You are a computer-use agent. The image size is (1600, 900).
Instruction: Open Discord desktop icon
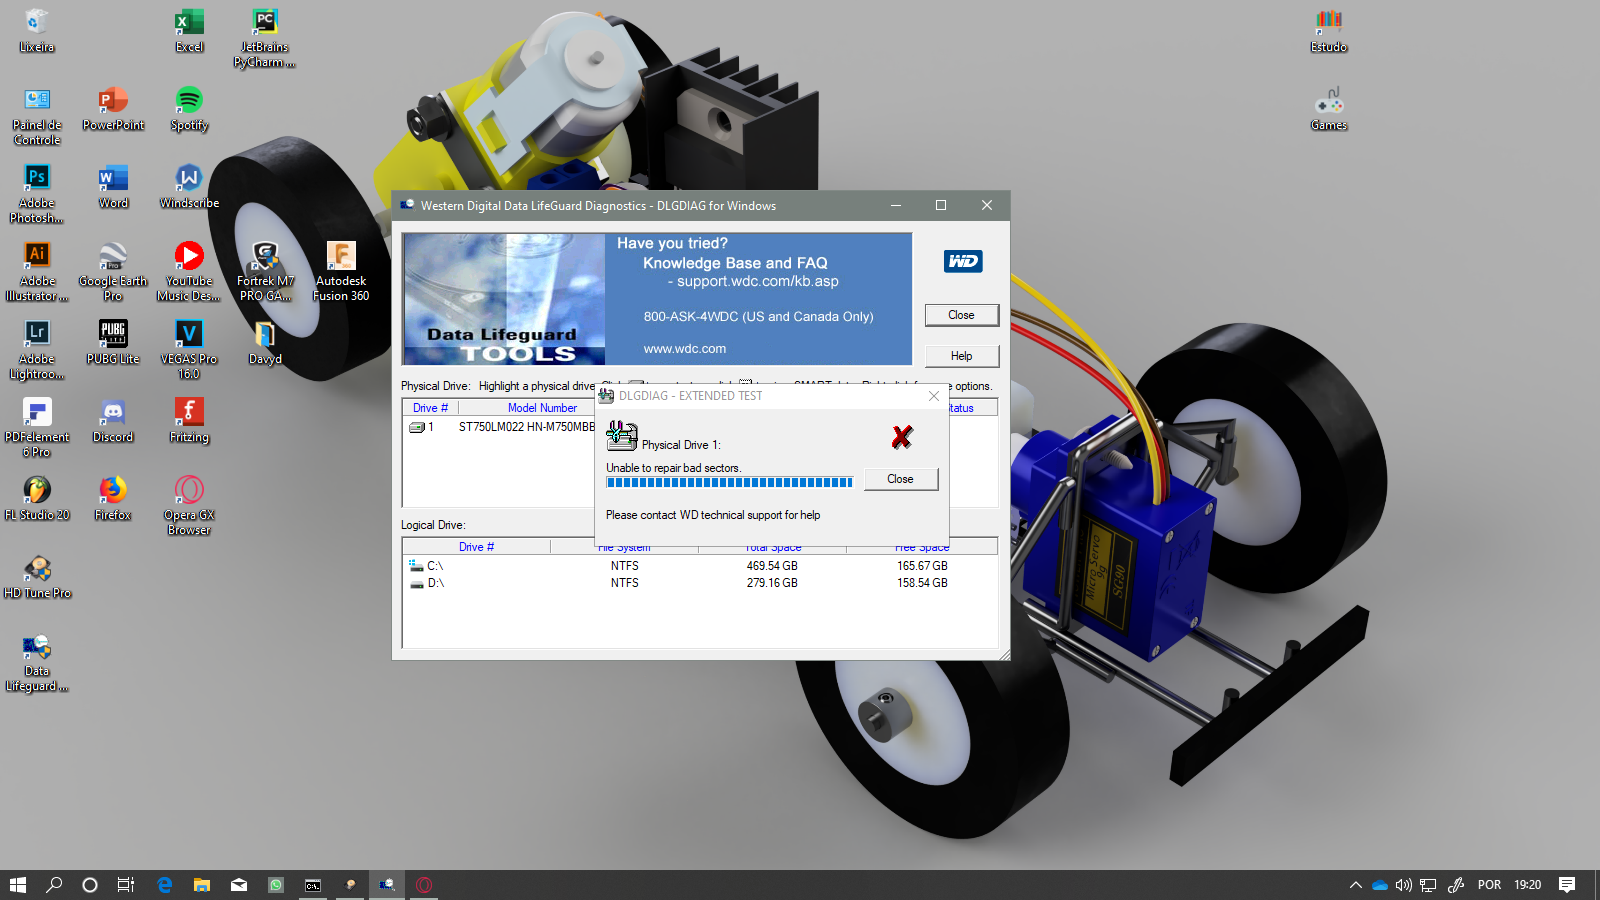pyautogui.click(x=113, y=420)
